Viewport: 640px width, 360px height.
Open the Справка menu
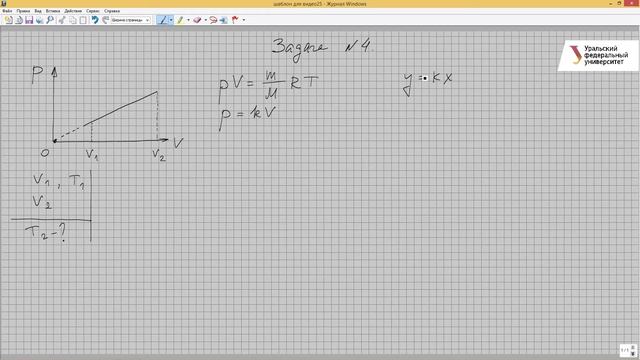(112, 11)
